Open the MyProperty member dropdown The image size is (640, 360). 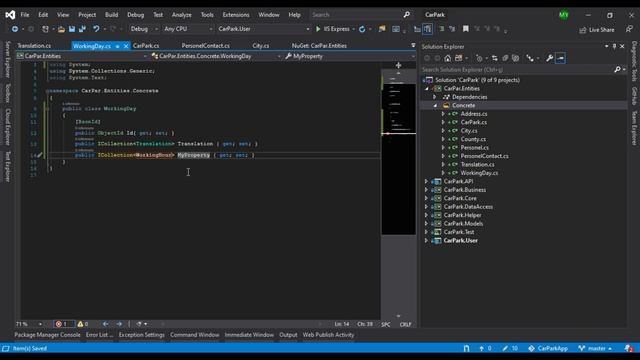(350, 56)
